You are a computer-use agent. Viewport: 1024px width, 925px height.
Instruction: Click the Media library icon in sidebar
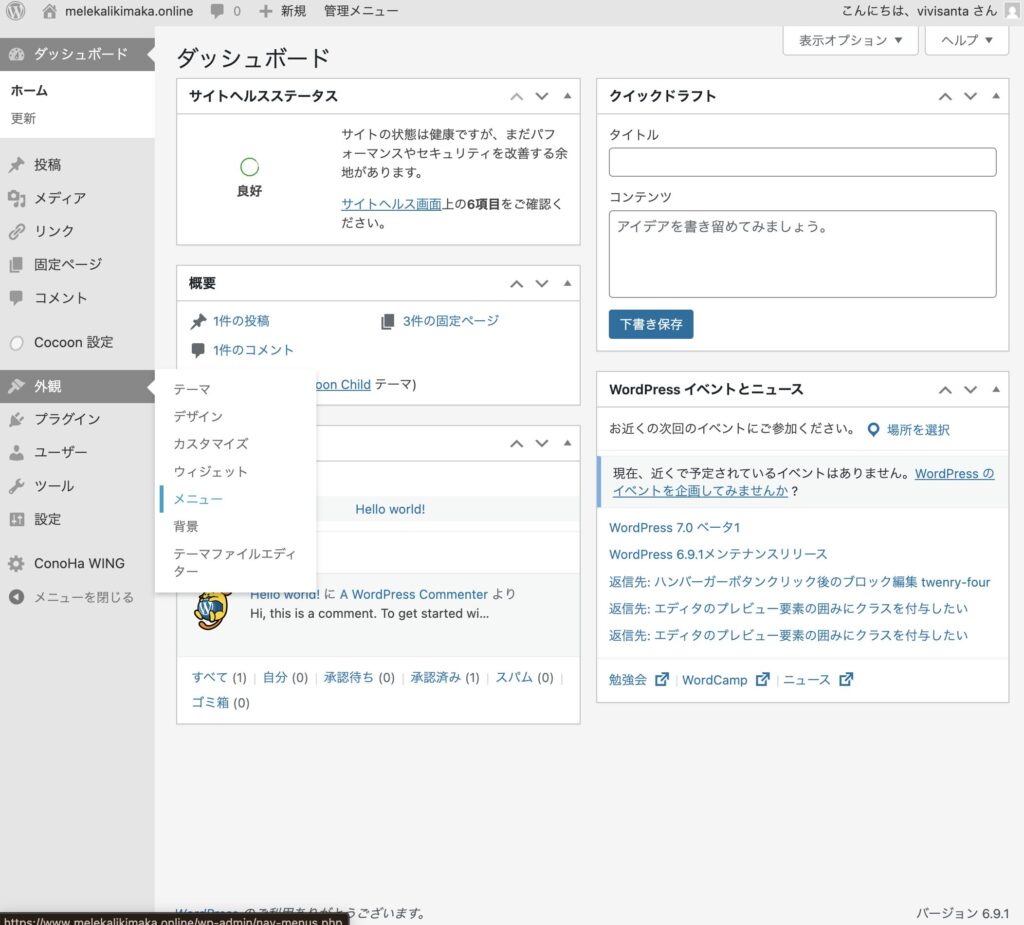tap(16, 198)
